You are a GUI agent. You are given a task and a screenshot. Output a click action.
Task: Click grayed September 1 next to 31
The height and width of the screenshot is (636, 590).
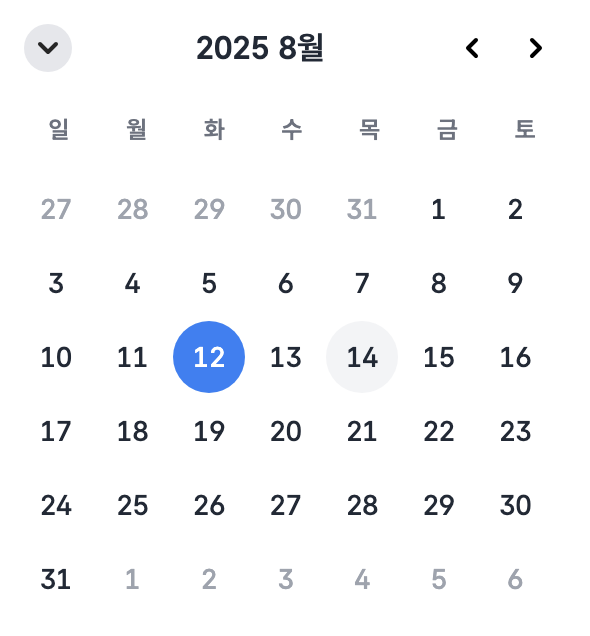[132, 579]
